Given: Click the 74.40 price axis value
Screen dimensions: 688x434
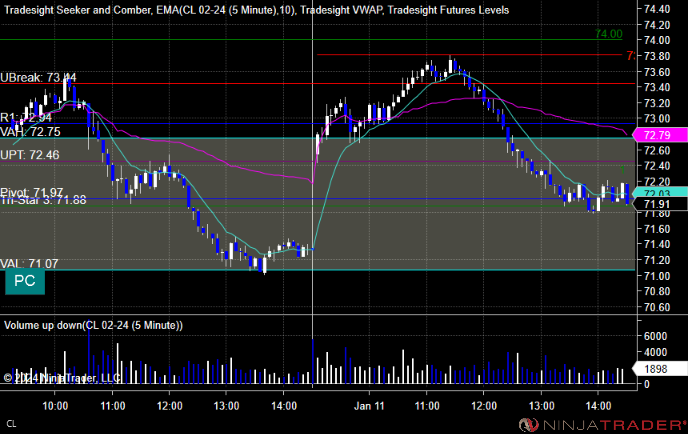Looking at the screenshot, I should 657,9.
